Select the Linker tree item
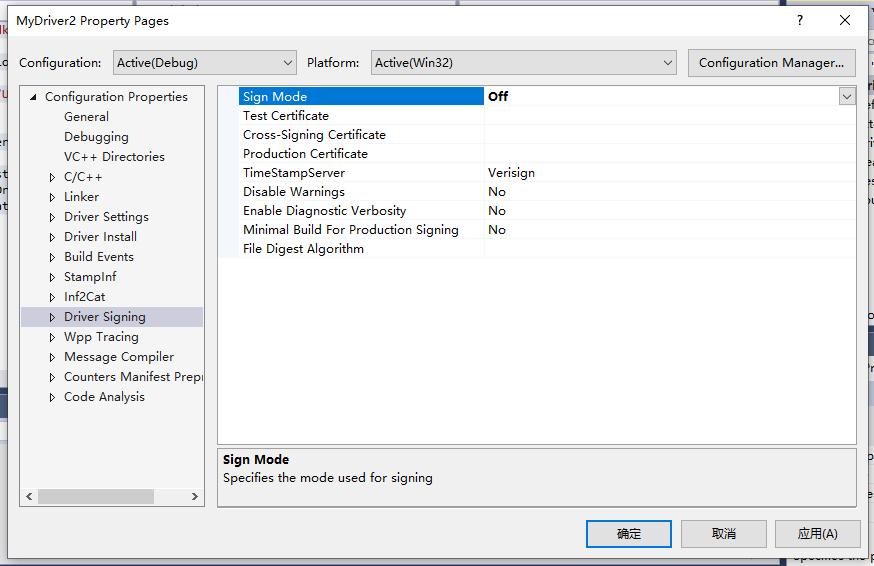Image resolution: width=874 pixels, height=566 pixels. point(81,197)
